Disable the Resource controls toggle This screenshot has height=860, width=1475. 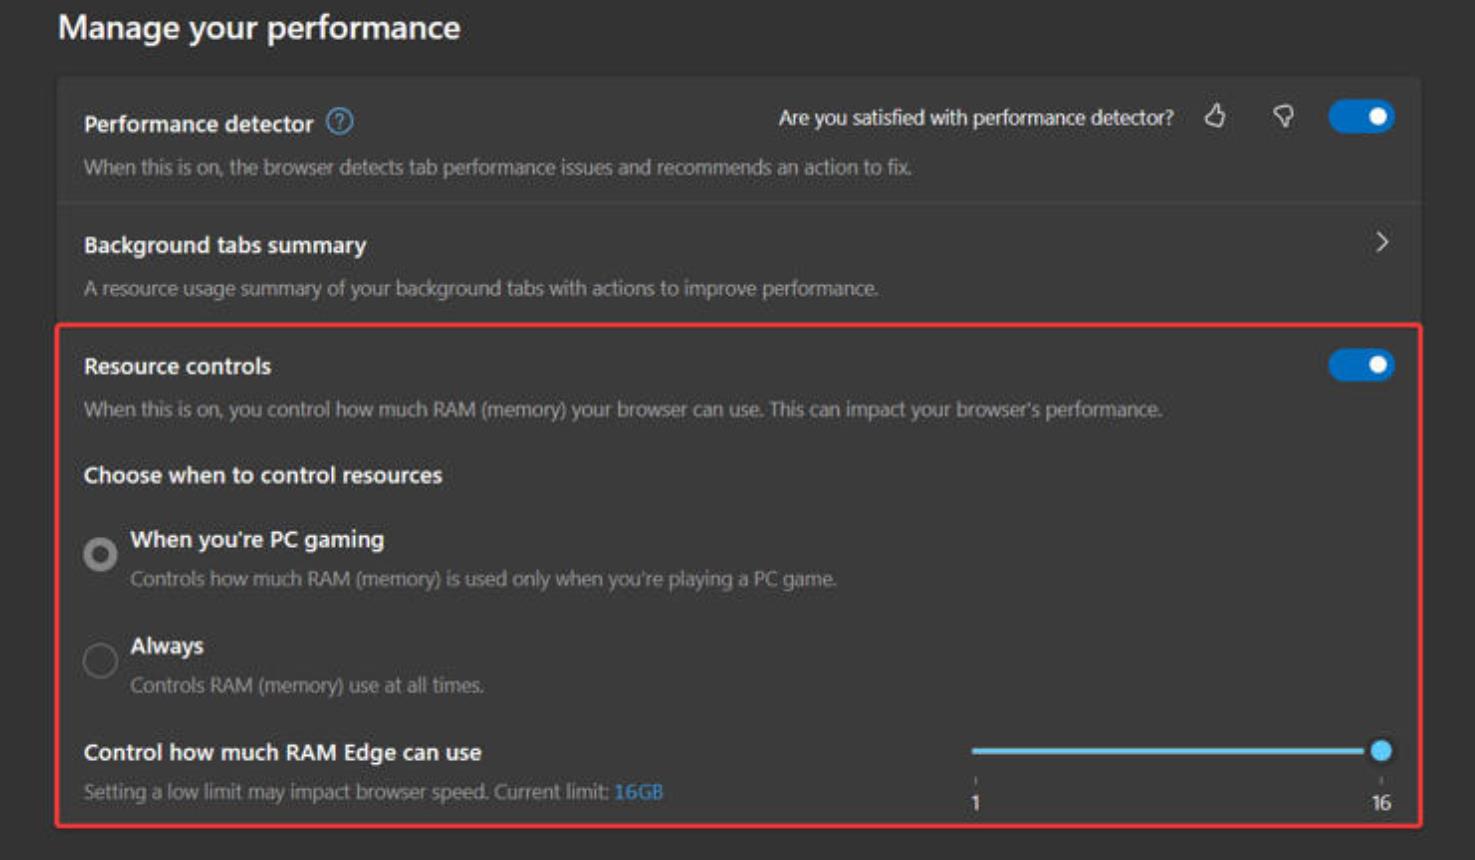coord(1361,365)
